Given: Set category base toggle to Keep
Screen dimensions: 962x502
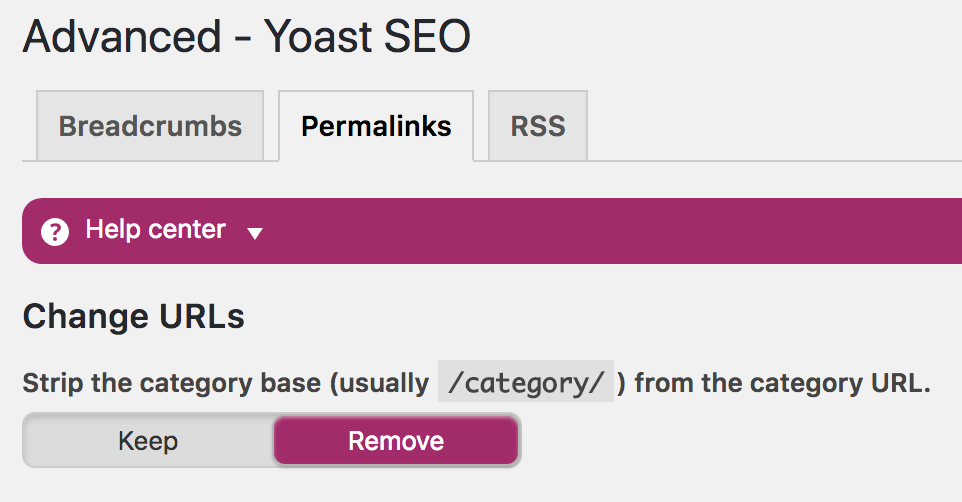Looking at the screenshot, I should coord(148,441).
